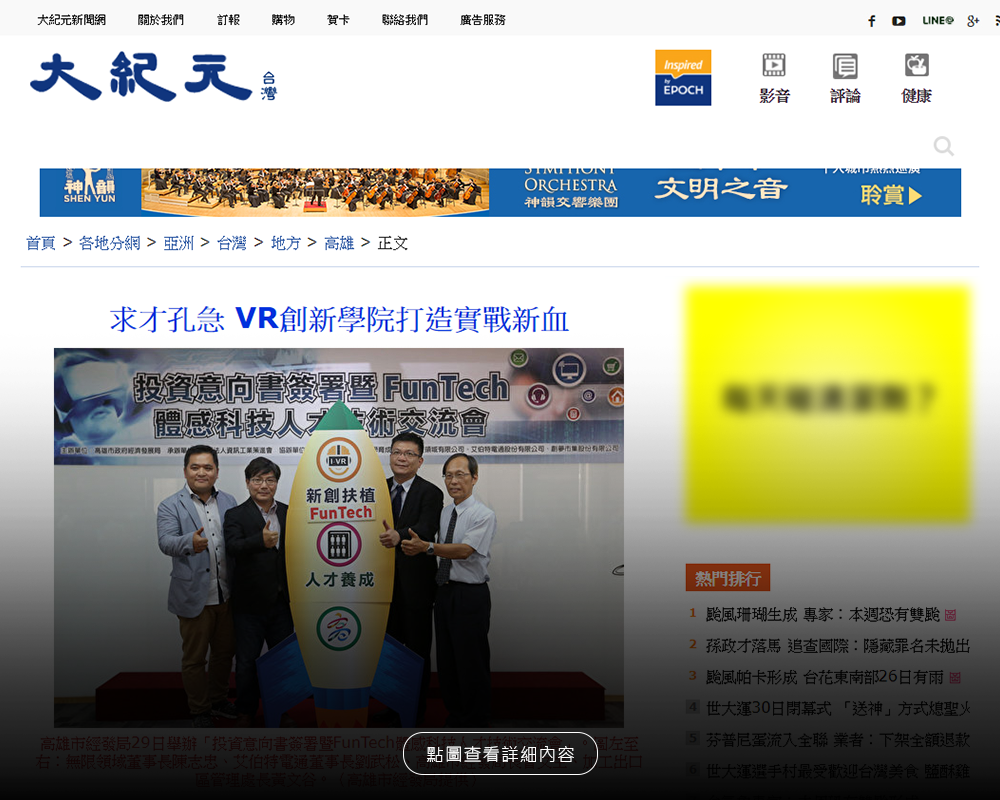This screenshot has height=800, width=1000.
Task: Click 聯絡我們 in the top menu
Action: click(404, 20)
